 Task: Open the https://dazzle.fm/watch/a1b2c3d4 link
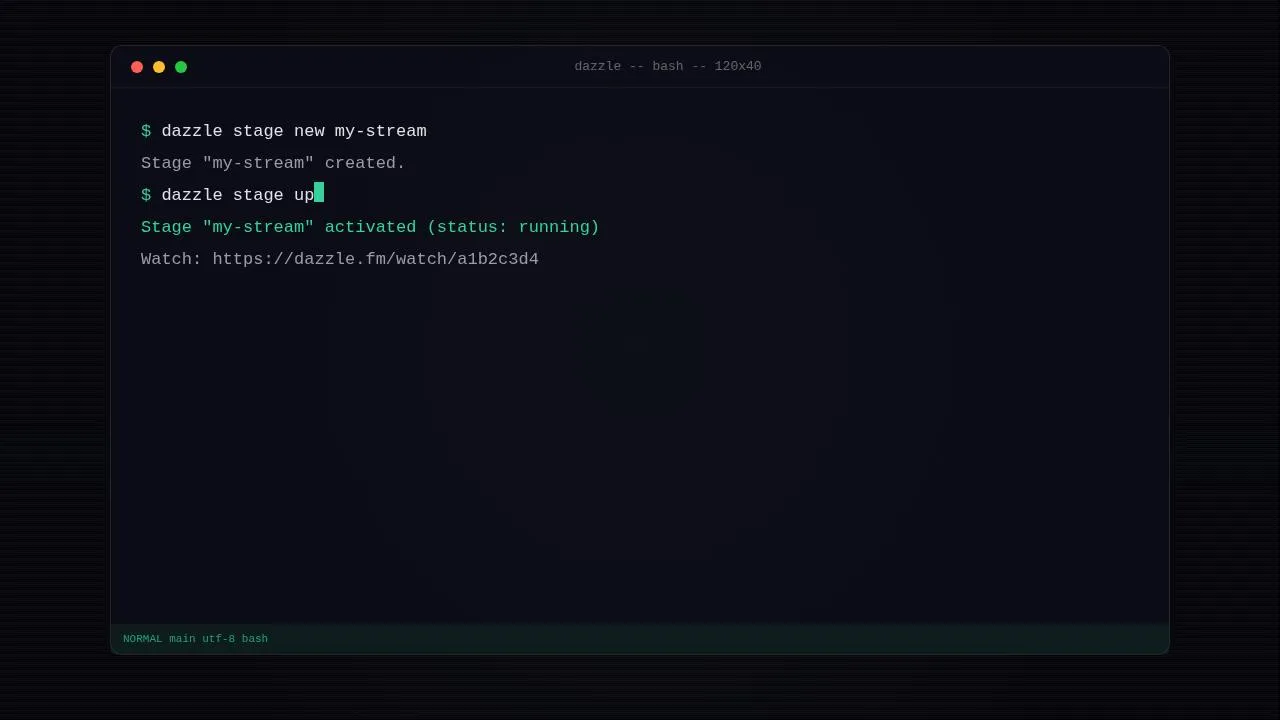coord(375,259)
